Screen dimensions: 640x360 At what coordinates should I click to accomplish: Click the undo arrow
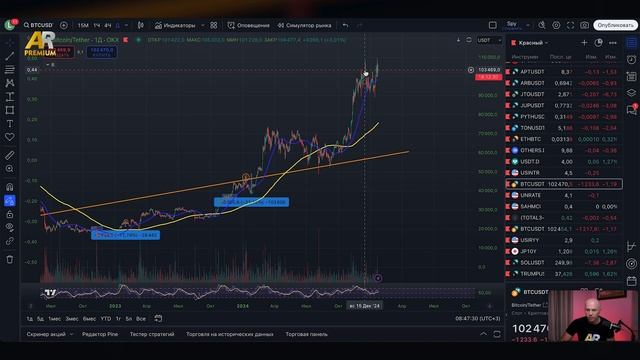[x=345, y=25]
